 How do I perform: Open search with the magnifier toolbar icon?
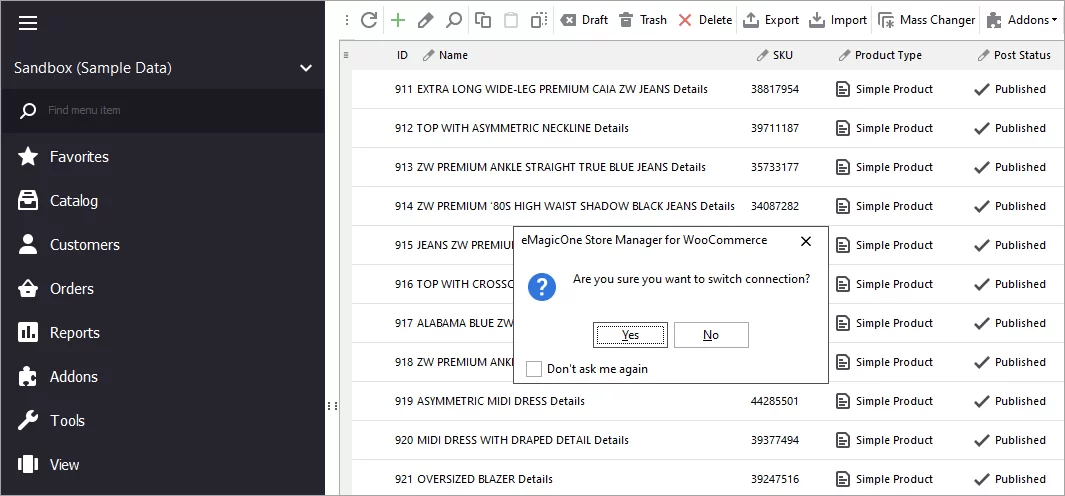click(454, 20)
